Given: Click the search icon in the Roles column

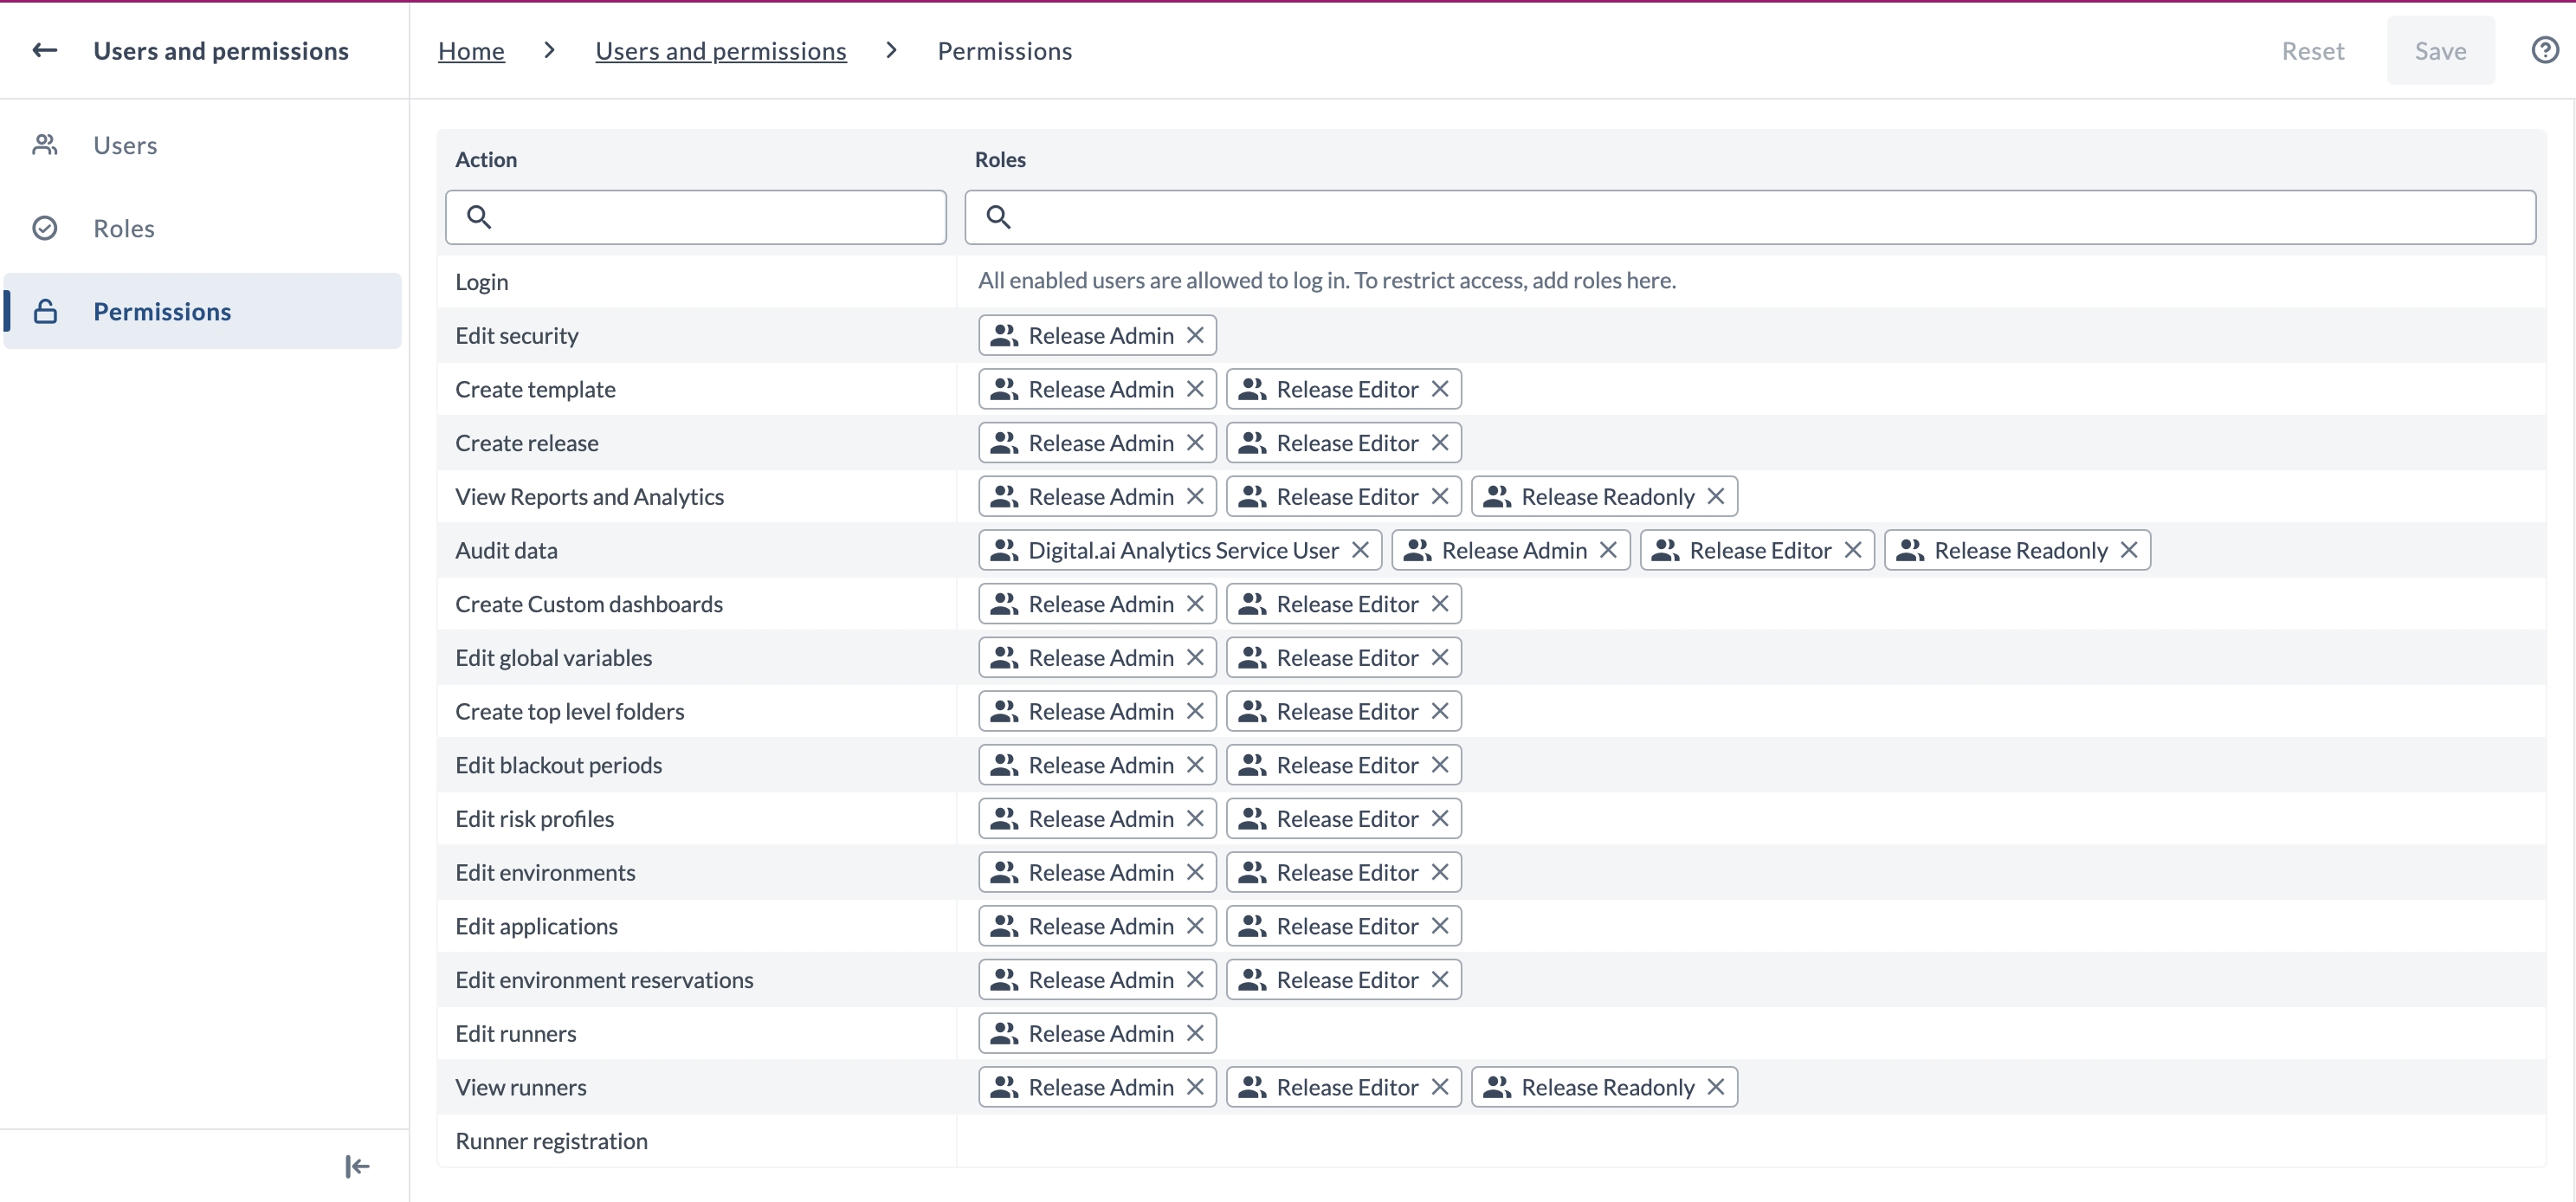Looking at the screenshot, I should tap(998, 217).
